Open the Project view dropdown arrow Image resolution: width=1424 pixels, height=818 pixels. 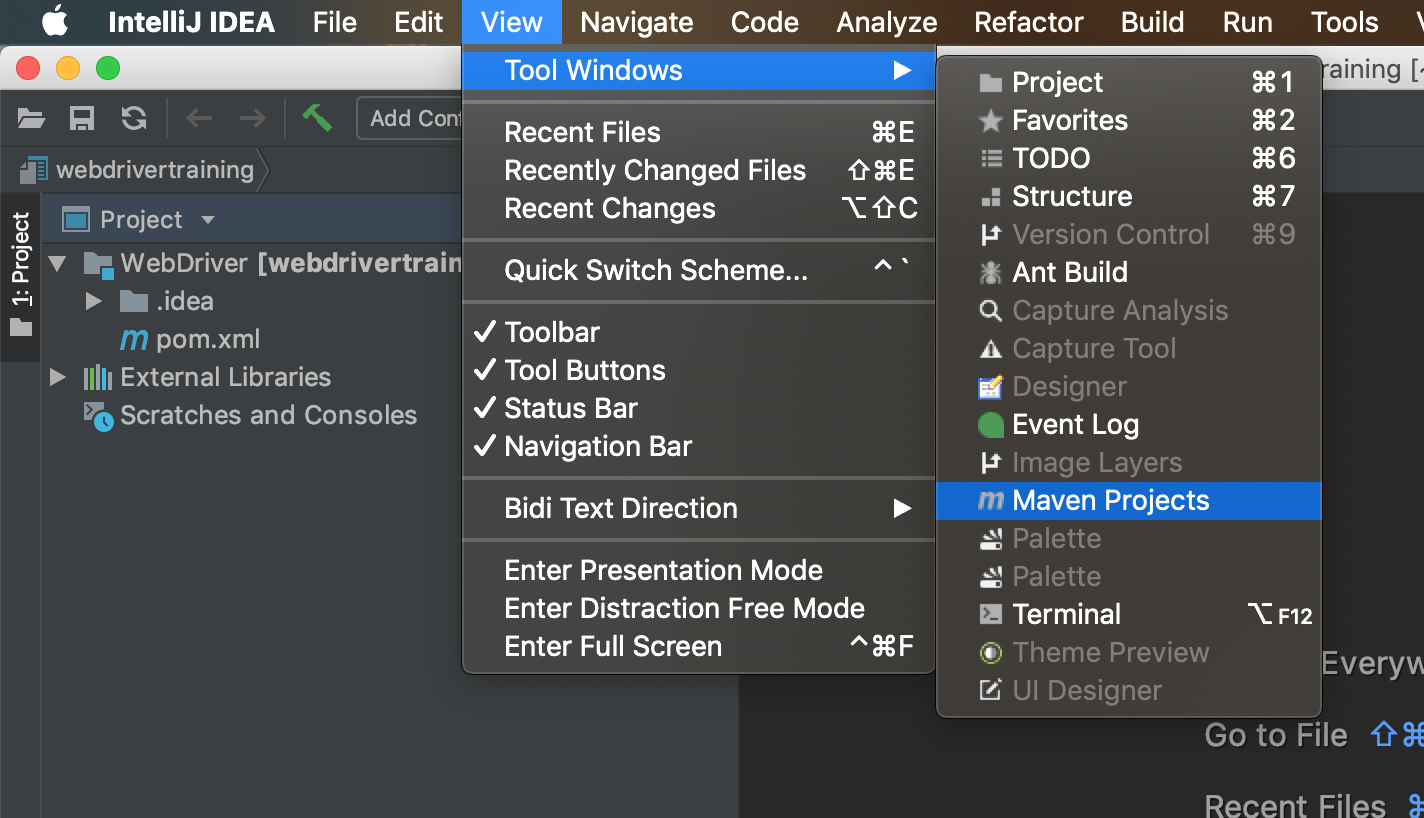pyautogui.click(x=208, y=220)
